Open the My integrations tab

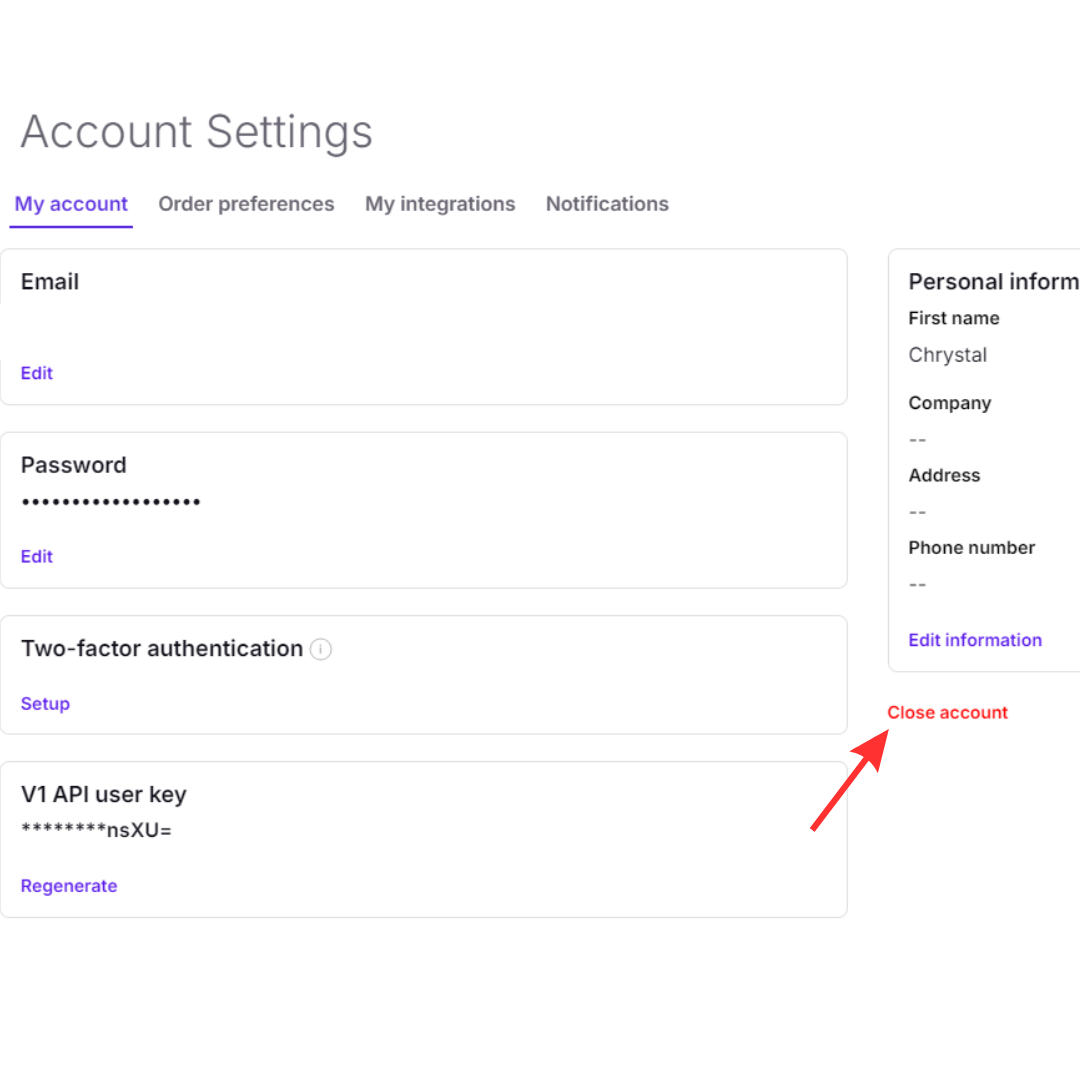point(440,204)
